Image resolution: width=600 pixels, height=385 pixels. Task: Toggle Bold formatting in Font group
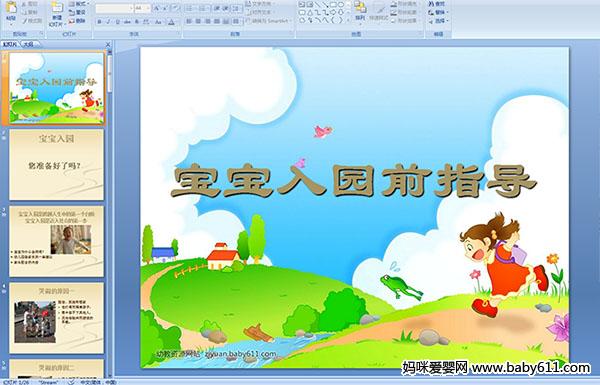(x=99, y=22)
